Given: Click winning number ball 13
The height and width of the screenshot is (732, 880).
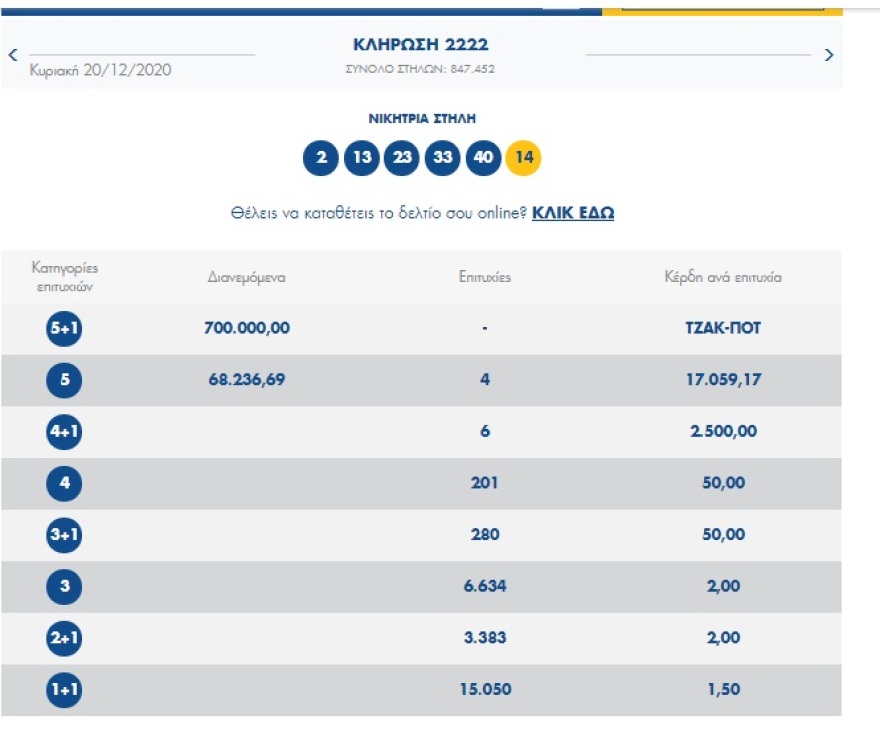Looking at the screenshot, I should pos(361,158).
